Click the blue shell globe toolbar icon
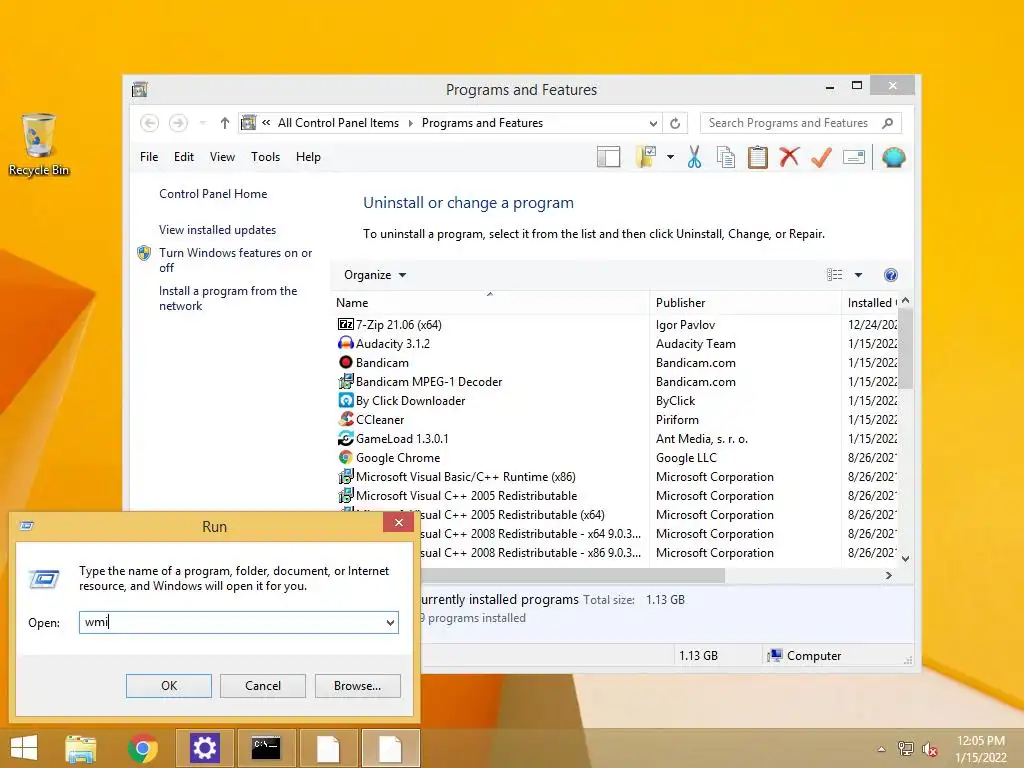 pyautogui.click(x=893, y=157)
